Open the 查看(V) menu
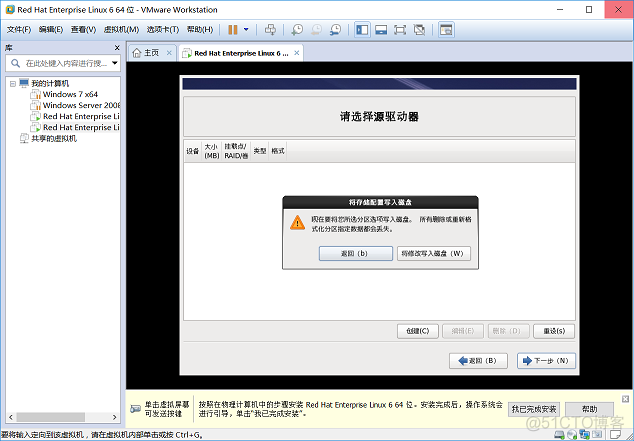This screenshot has width=634, height=441. point(83,30)
